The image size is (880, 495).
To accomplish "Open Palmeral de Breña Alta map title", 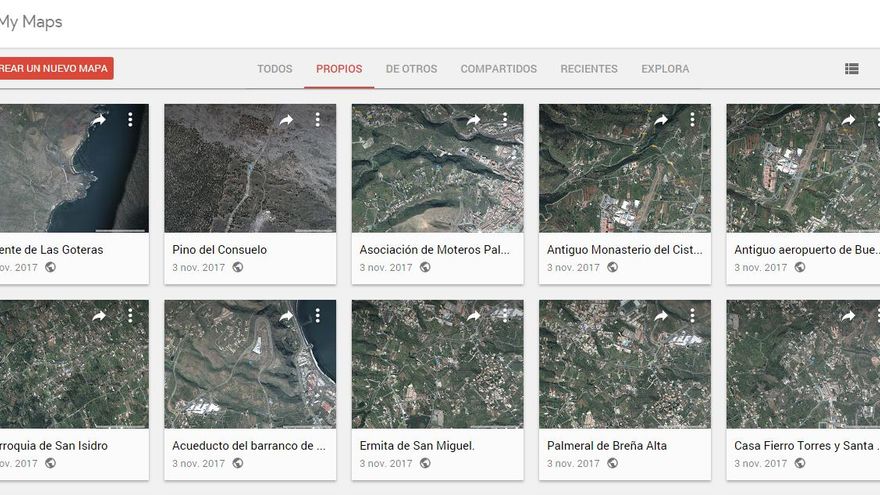I will click(x=606, y=445).
